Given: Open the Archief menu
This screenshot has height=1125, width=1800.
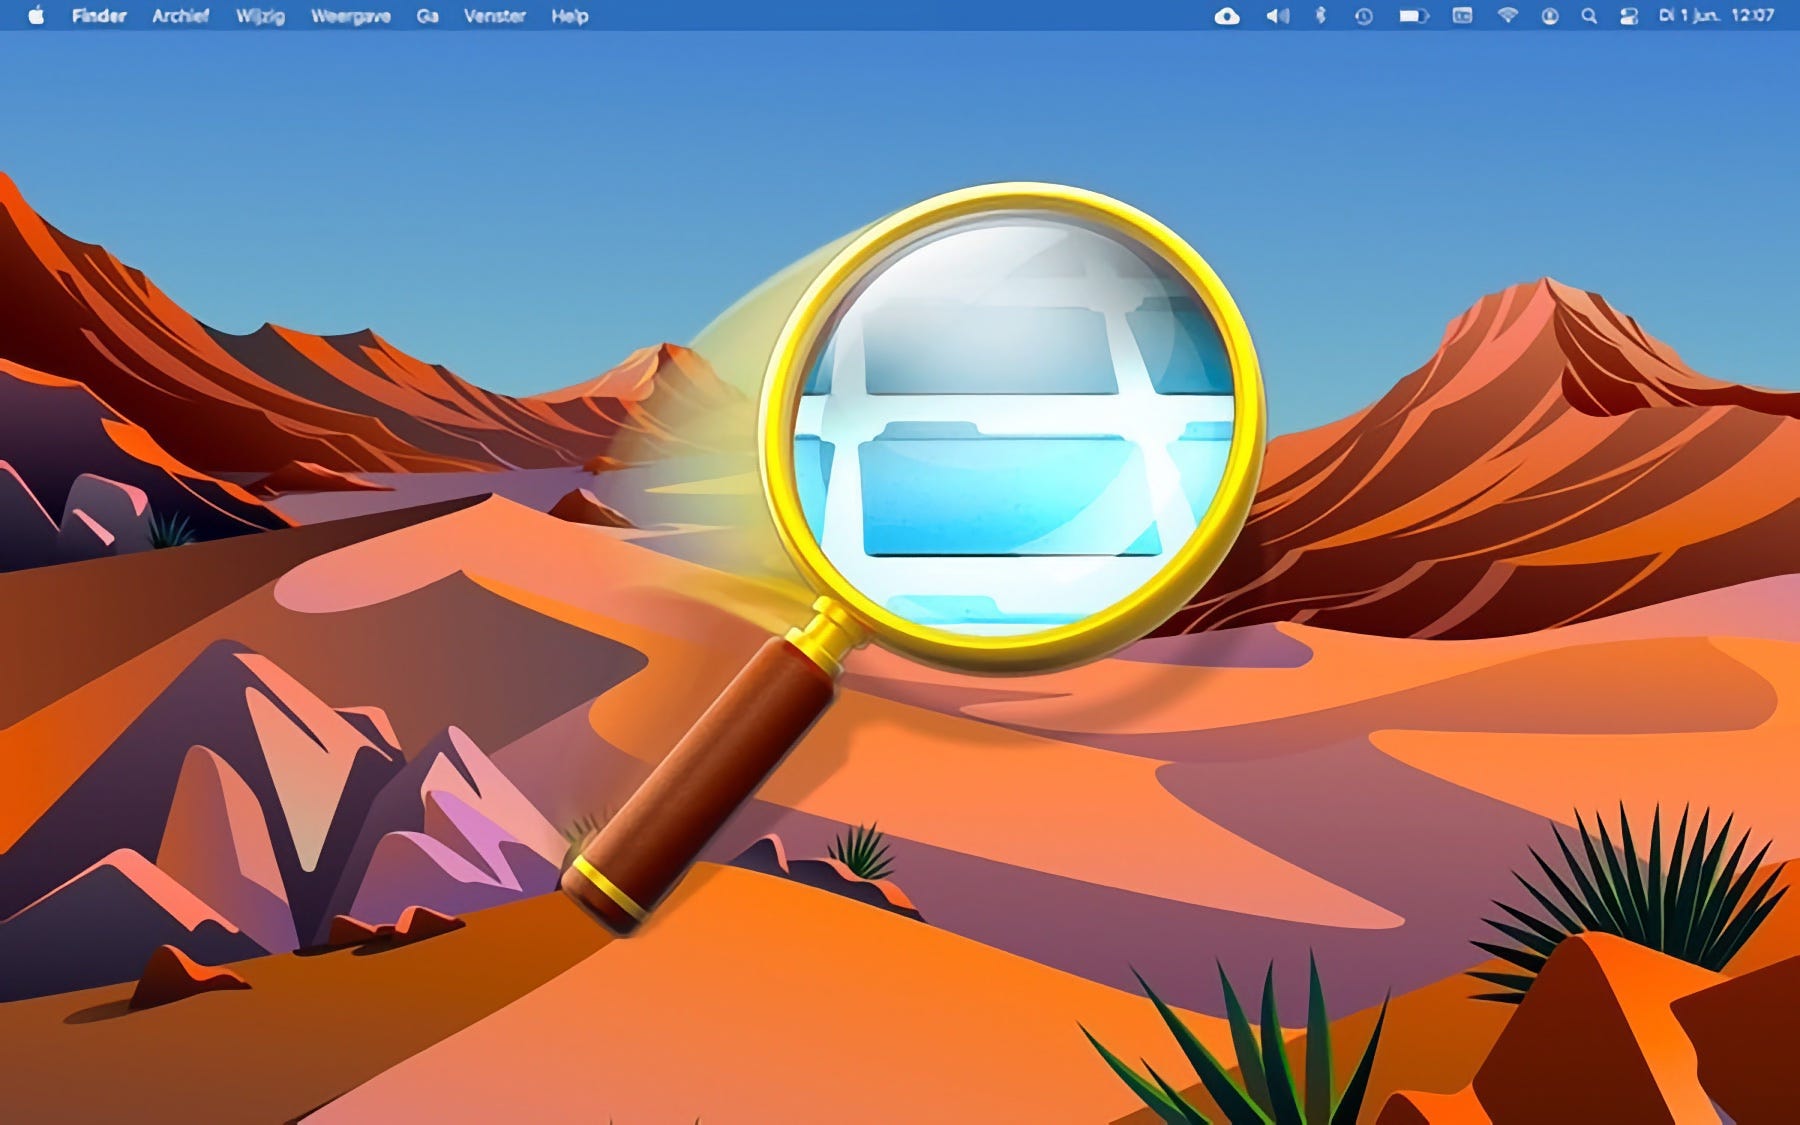Looking at the screenshot, I should 180,16.
